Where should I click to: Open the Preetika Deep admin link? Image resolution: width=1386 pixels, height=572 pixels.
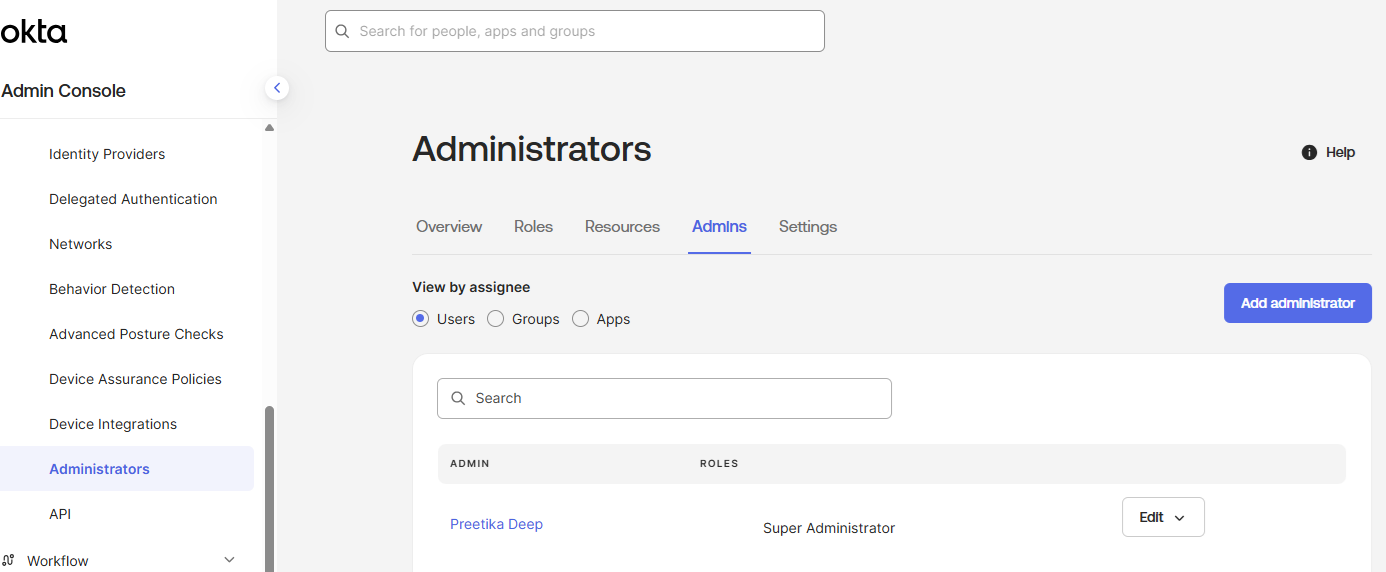496,524
